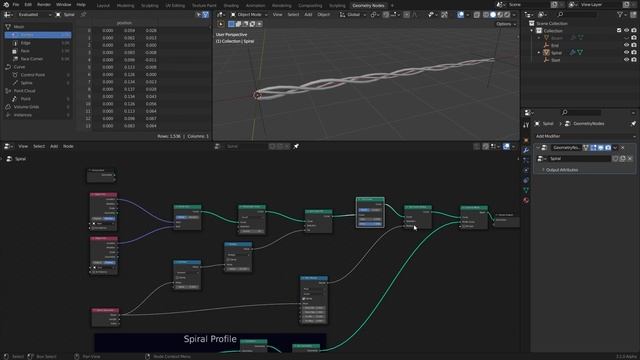Screen dimensions: 640x360
Task: Open the Object Mode dropdown
Action: (x=249, y=15)
